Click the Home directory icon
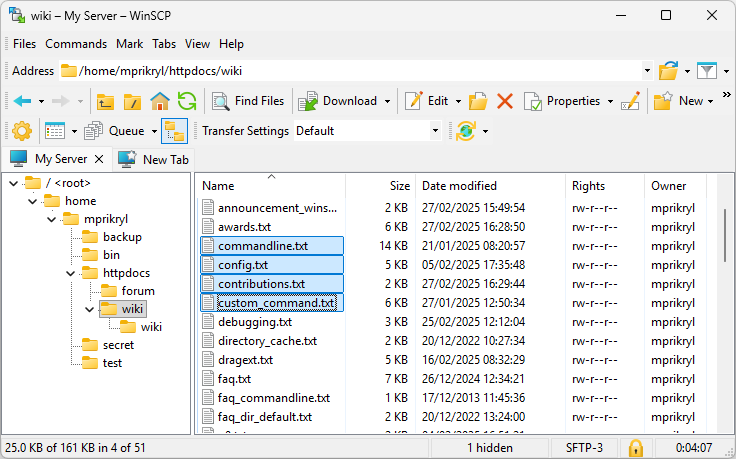 pos(159,101)
